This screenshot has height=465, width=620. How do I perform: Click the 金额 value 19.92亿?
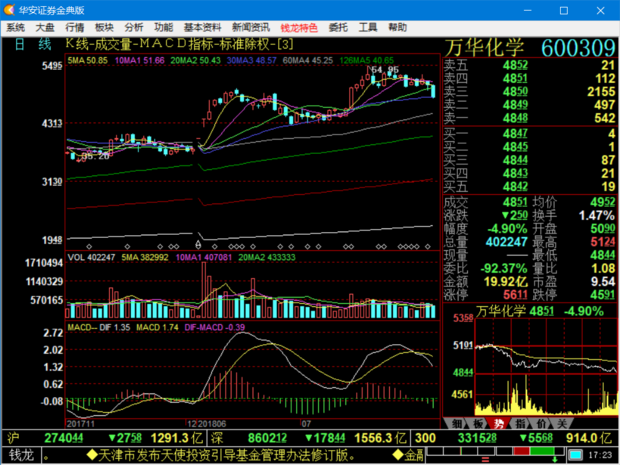(506, 282)
